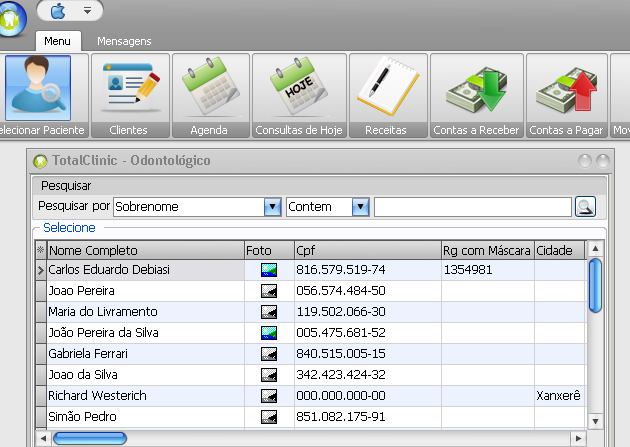Switch to the Mensagens tab

[124, 41]
